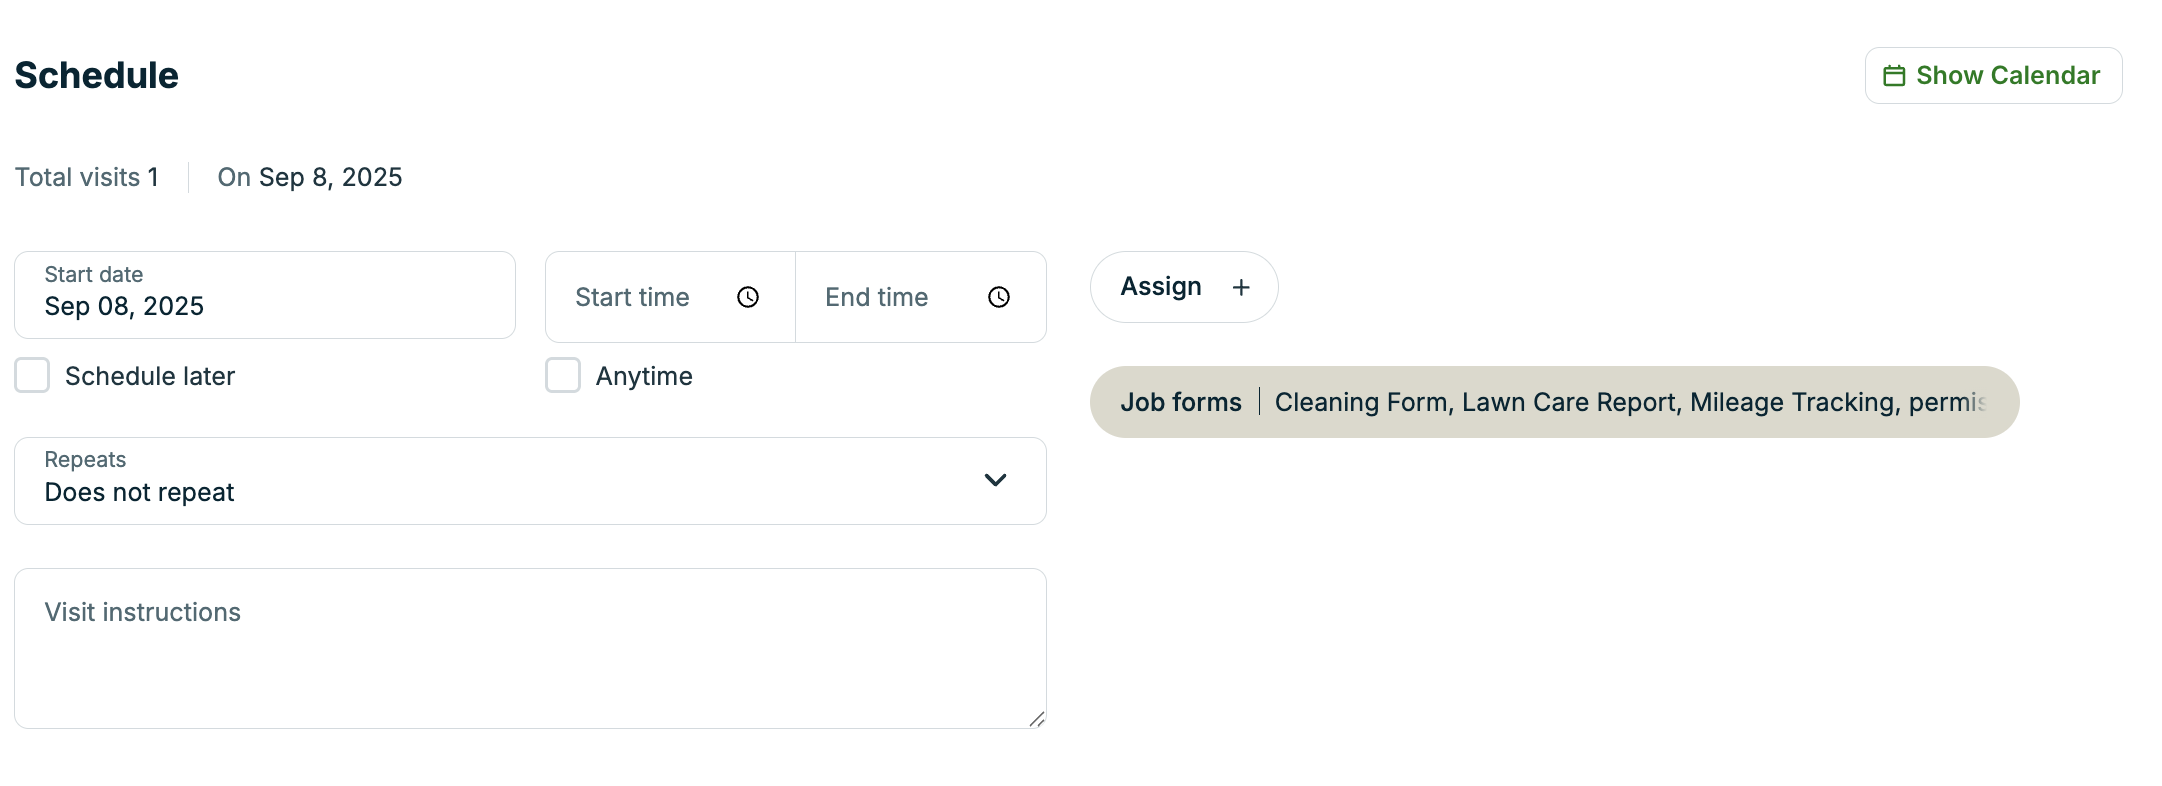Click the plus icon on Assign
The image size is (2162, 786).
[1241, 288]
